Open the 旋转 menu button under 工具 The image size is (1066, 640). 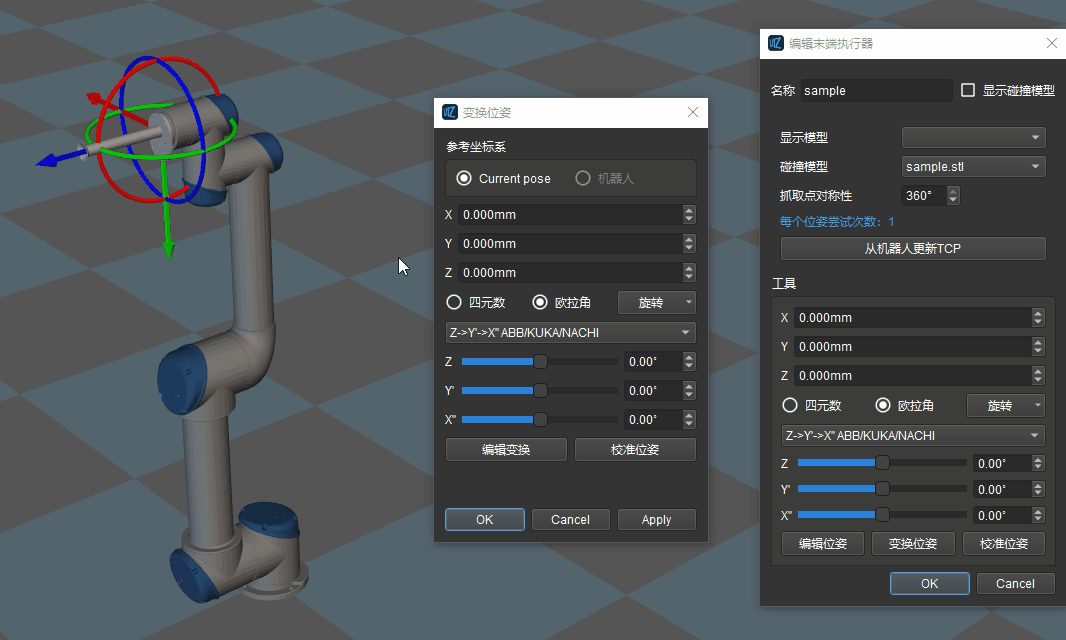coord(1004,405)
